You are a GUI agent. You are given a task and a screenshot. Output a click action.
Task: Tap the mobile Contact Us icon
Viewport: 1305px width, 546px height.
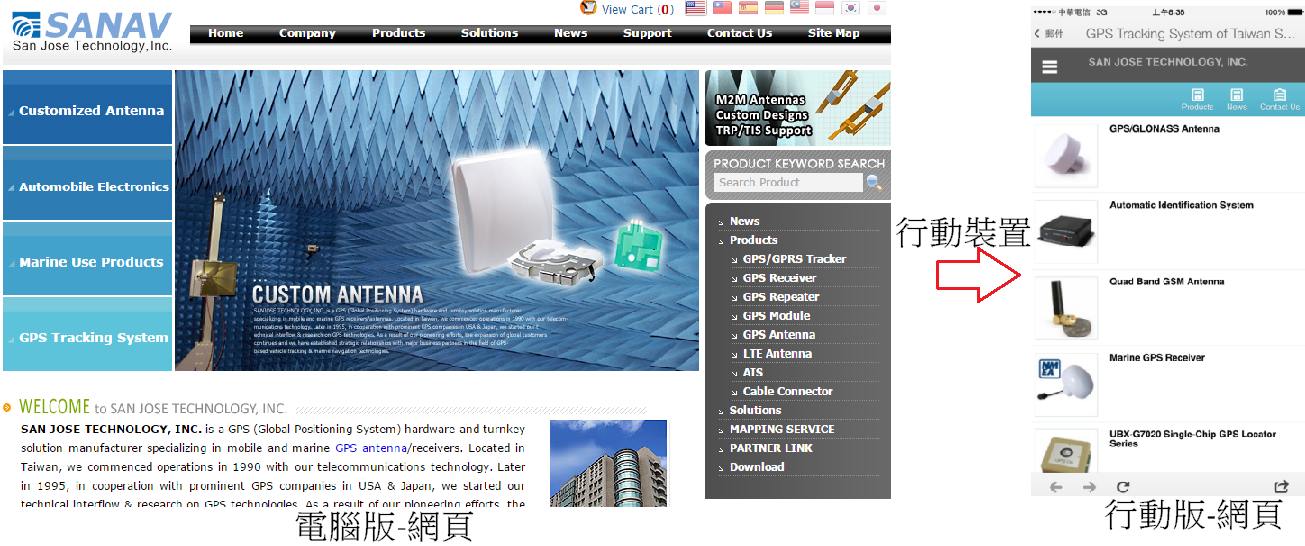(x=1279, y=99)
